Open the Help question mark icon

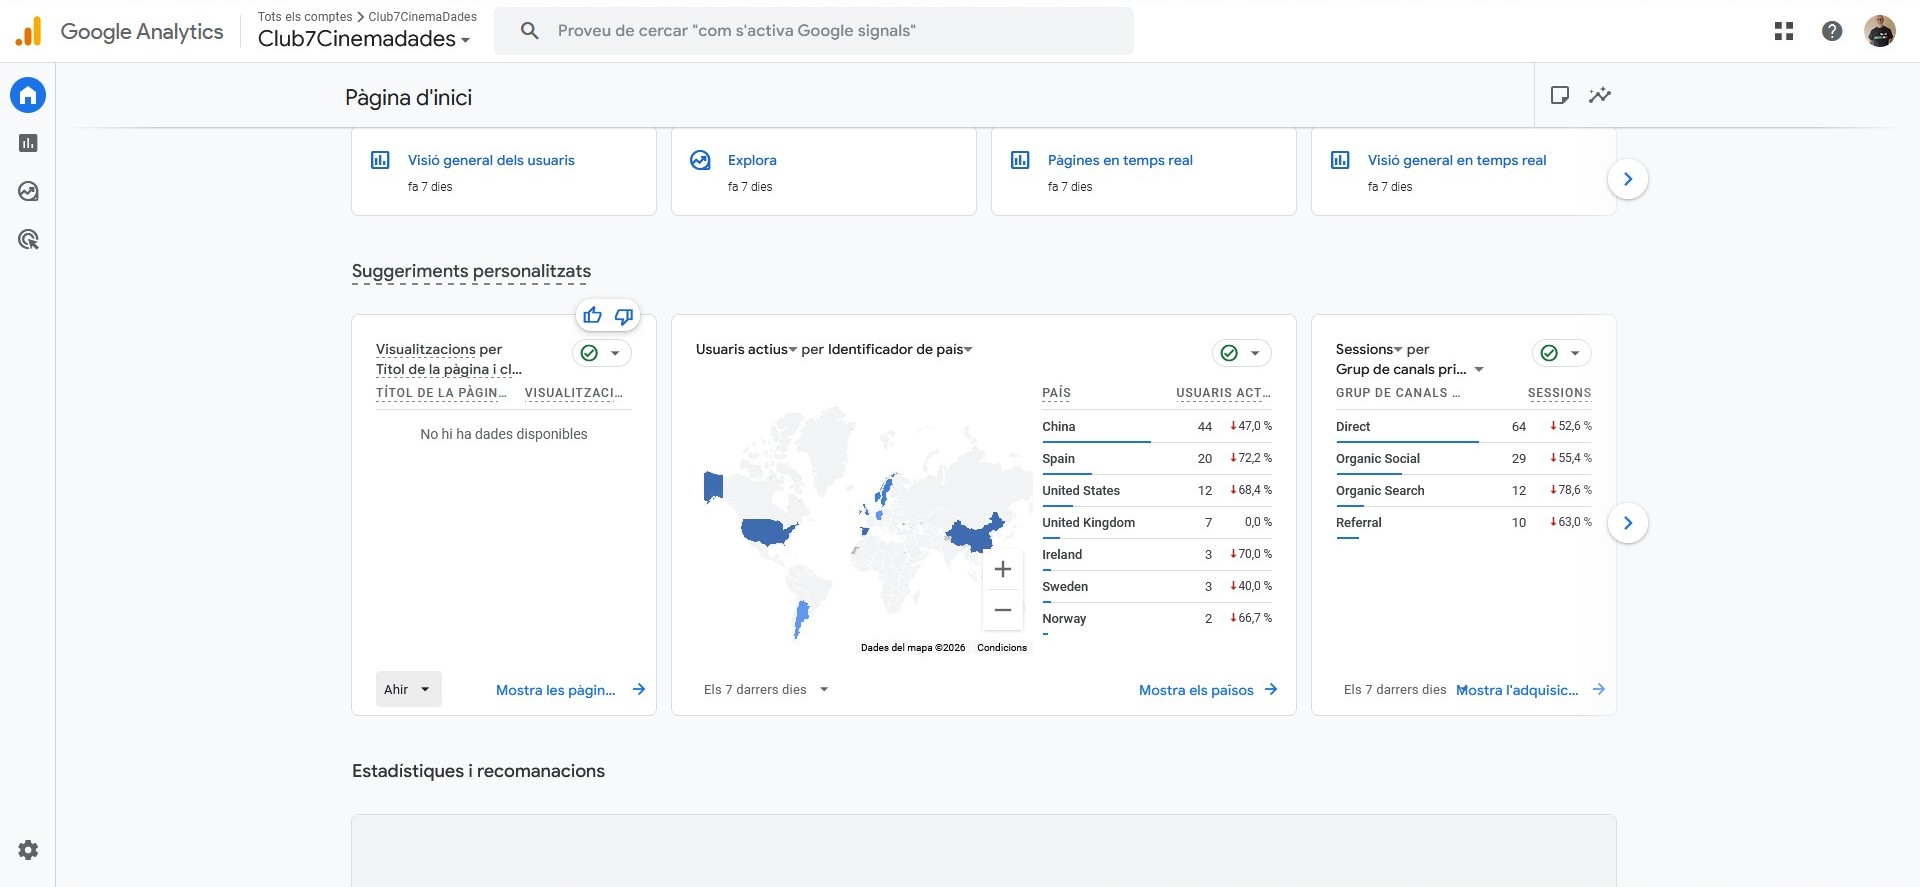(x=1832, y=31)
